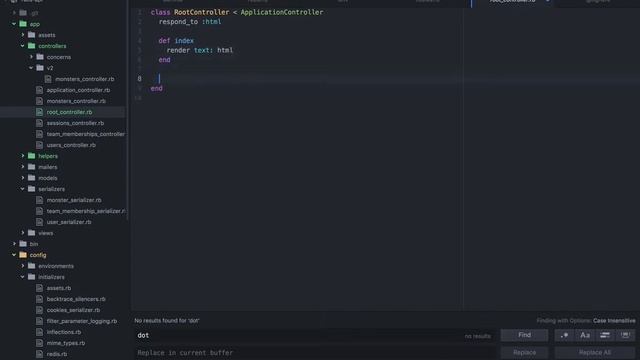The image size is (640, 360).
Task: Click the serializers folder icon
Action: click(31, 189)
